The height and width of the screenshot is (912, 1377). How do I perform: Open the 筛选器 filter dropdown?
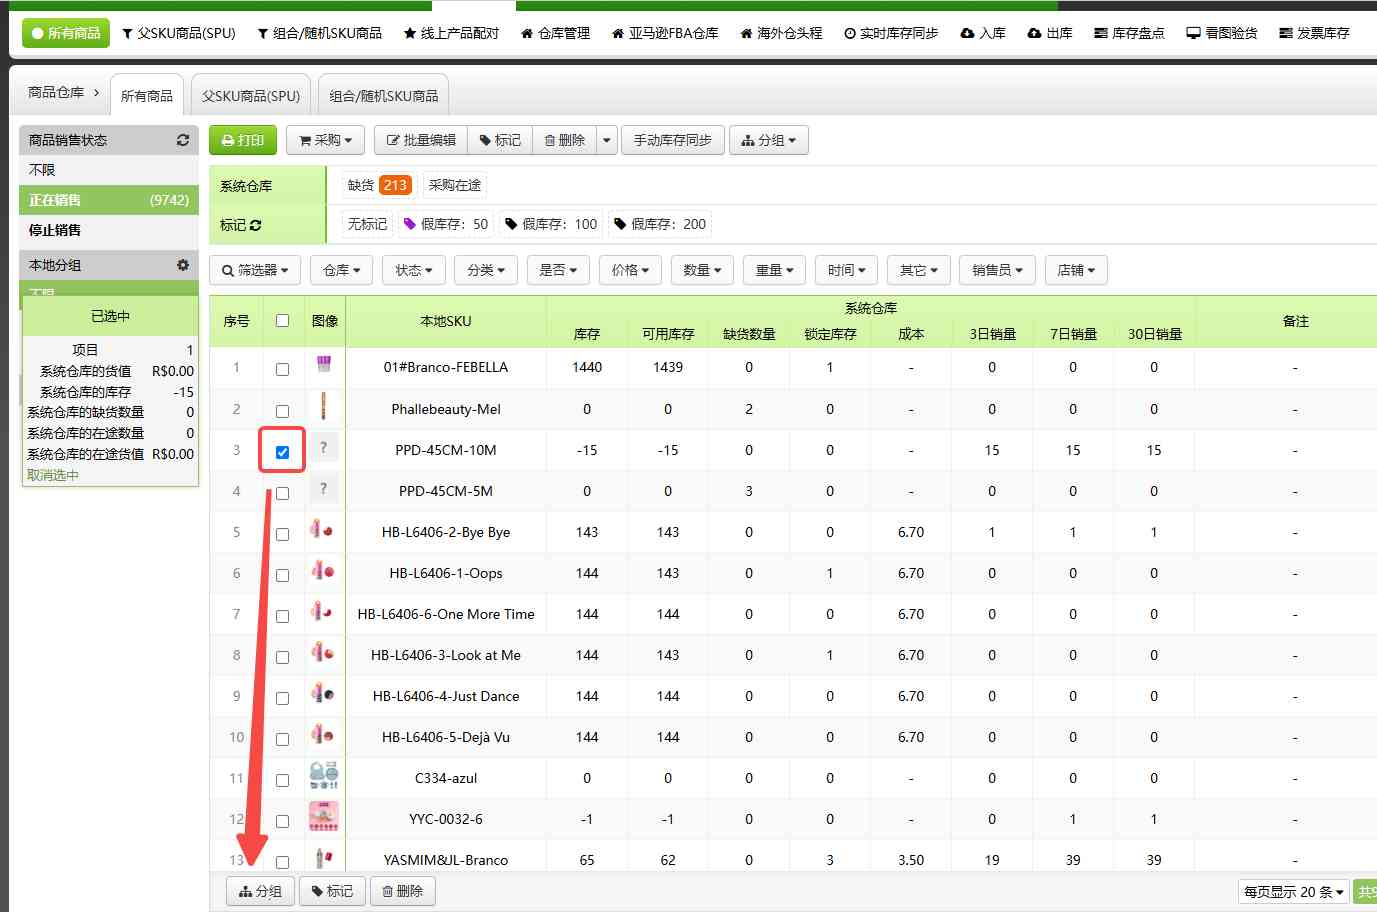click(255, 270)
